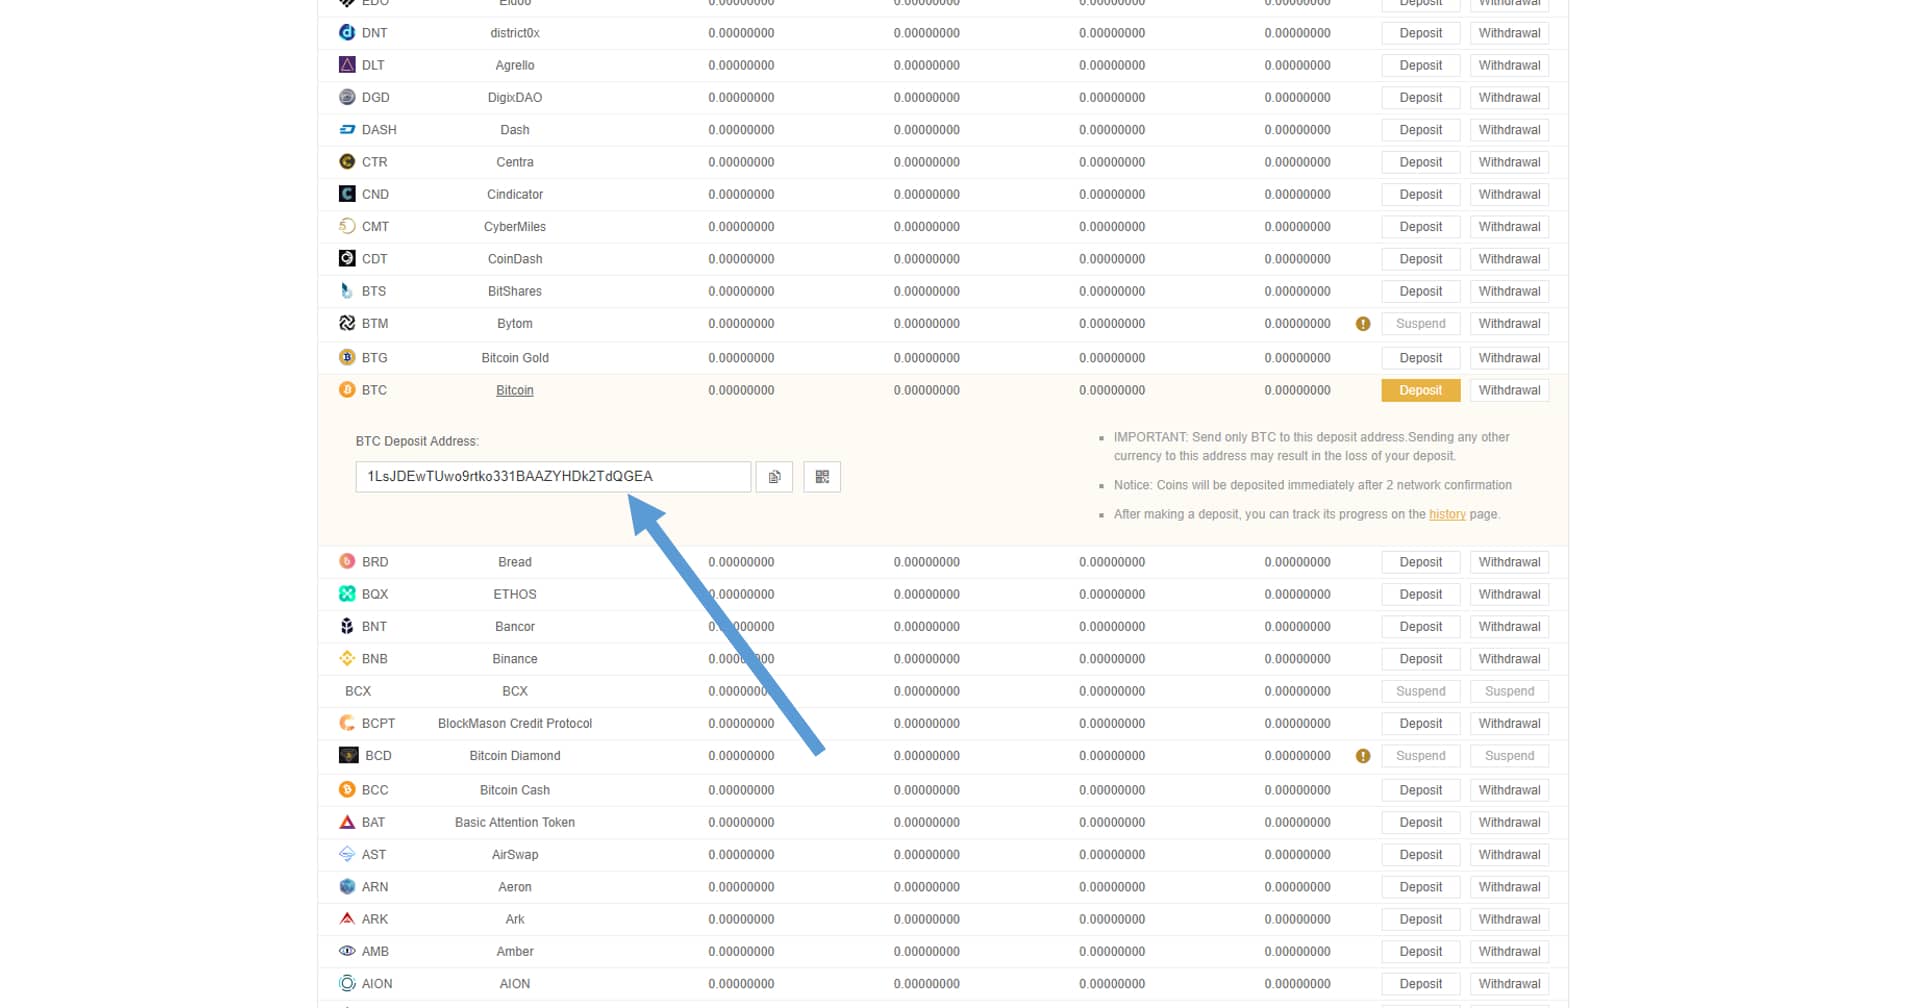This screenshot has width=1927, height=1008.
Task: Click Deposit Suspend button for BCX
Action: [x=1421, y=692]
